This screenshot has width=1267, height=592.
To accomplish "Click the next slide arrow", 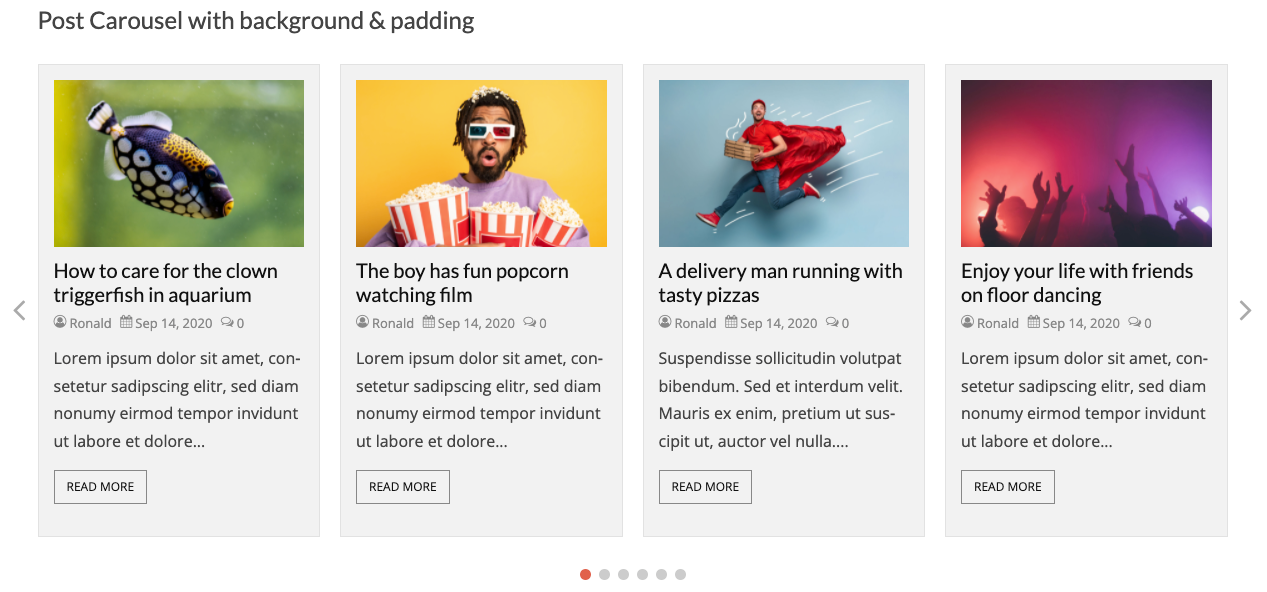I will click(x=1245, y=311).
